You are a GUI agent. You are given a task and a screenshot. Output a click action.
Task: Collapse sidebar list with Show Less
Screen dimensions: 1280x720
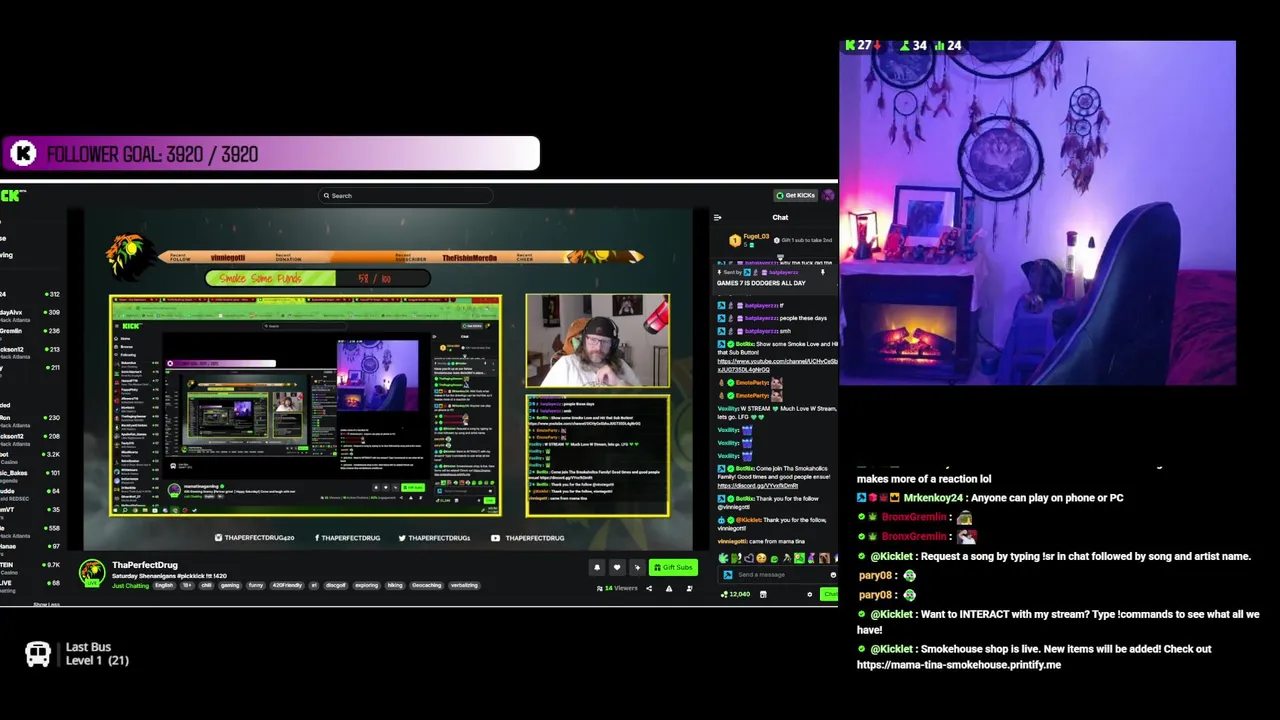(46, 604)
